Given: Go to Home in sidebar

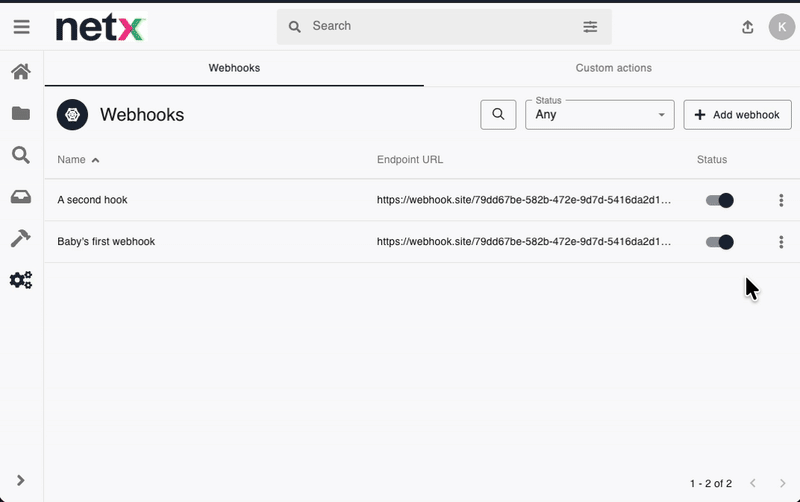Looking at the screenshot, I should point(21,72).
